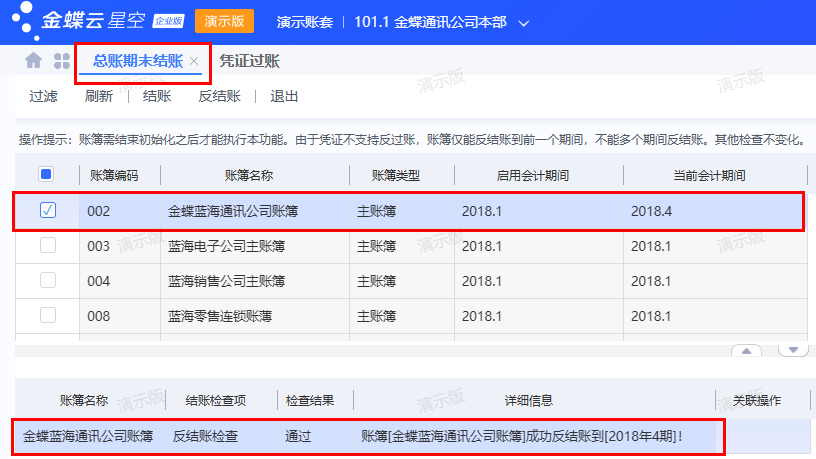The image size is (816, 459).
Task: Collapse panel with the up arrow button
Action: click(x=746, y=350)
